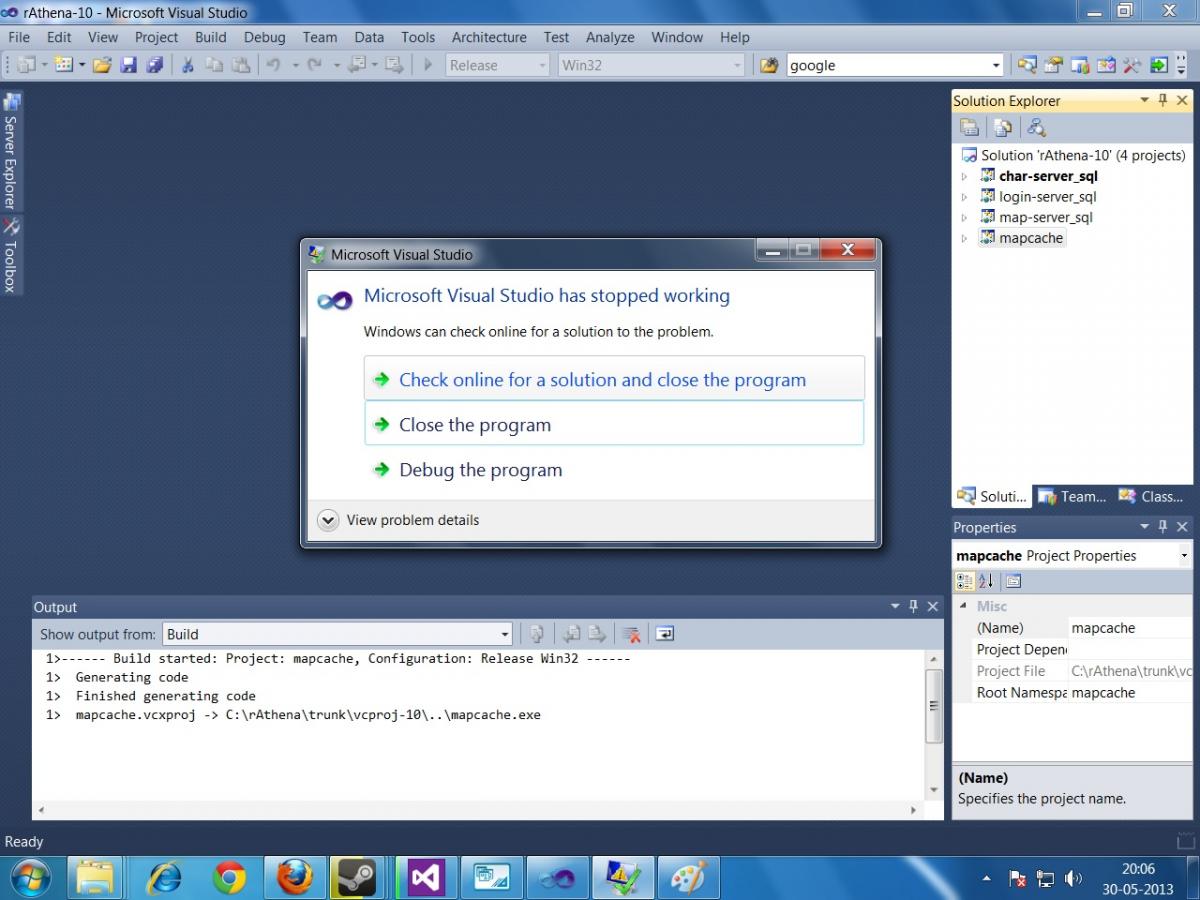Click the Windows Start button
This screenshot has width=1200, height=900.
(28, 878)
